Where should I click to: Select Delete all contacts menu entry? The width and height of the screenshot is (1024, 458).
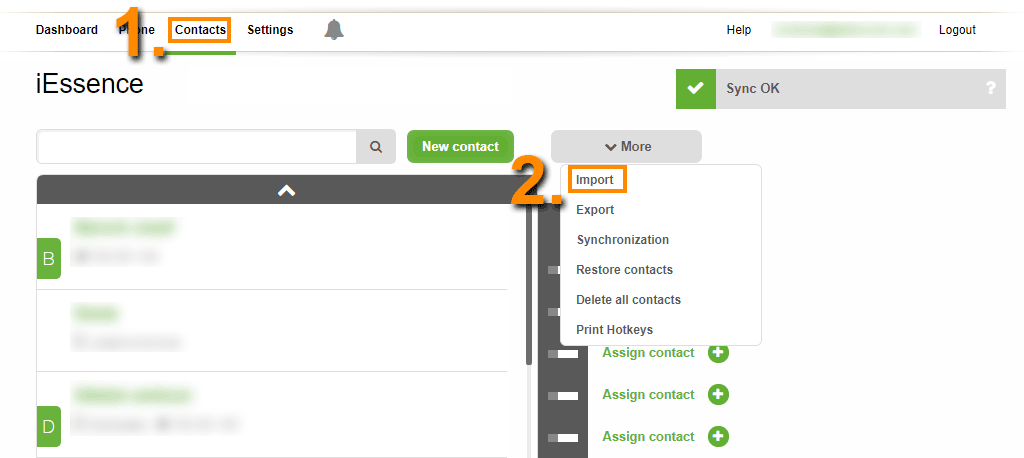[x=628, y=300]
